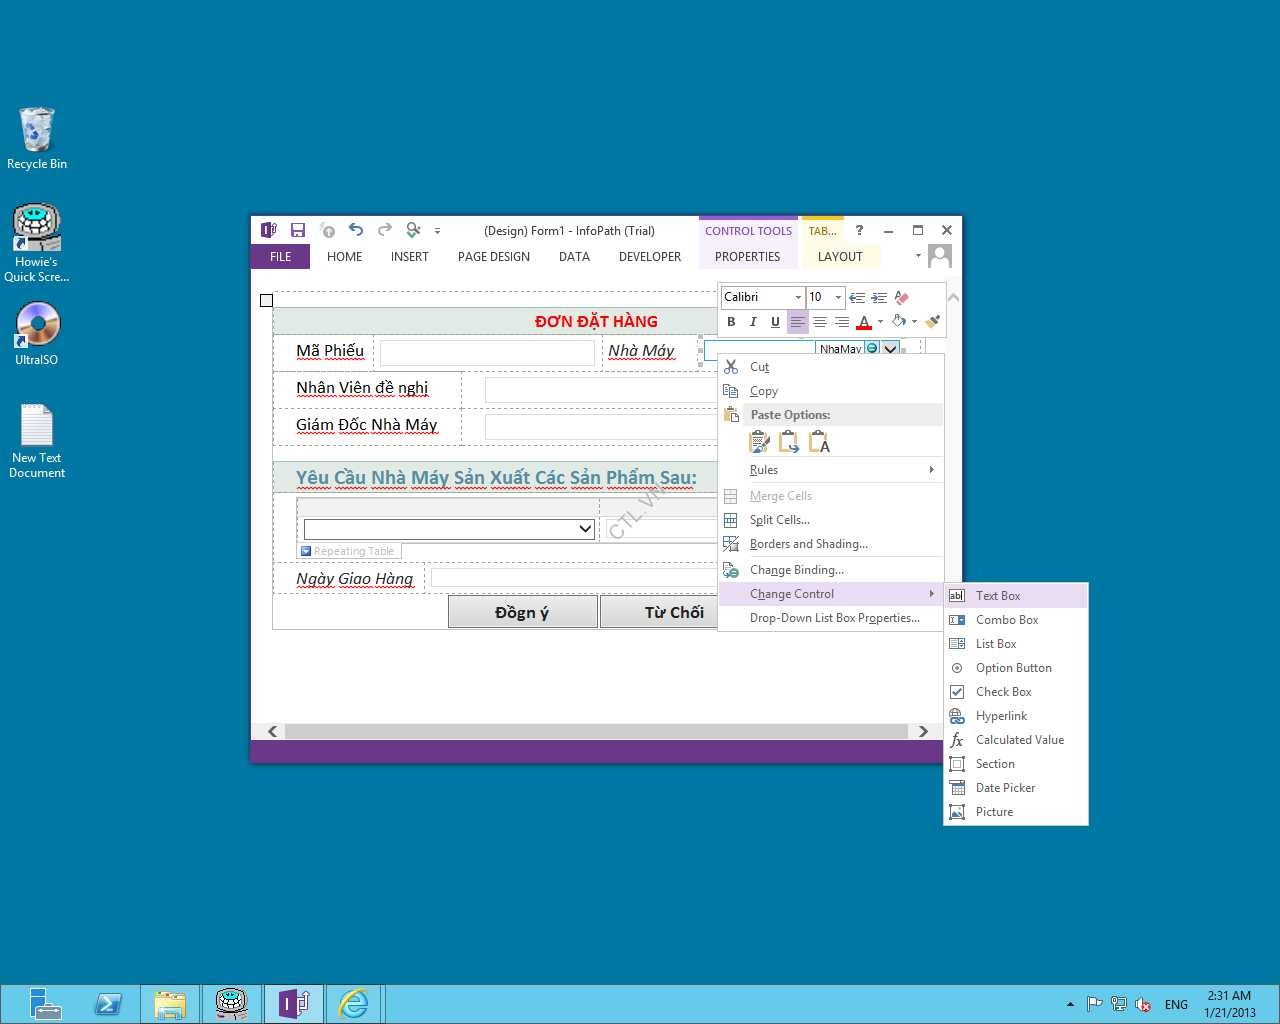This screenshot has height=1024, width=1280.
Task: Undo the last action in title bar
Action: pos(355,230)
